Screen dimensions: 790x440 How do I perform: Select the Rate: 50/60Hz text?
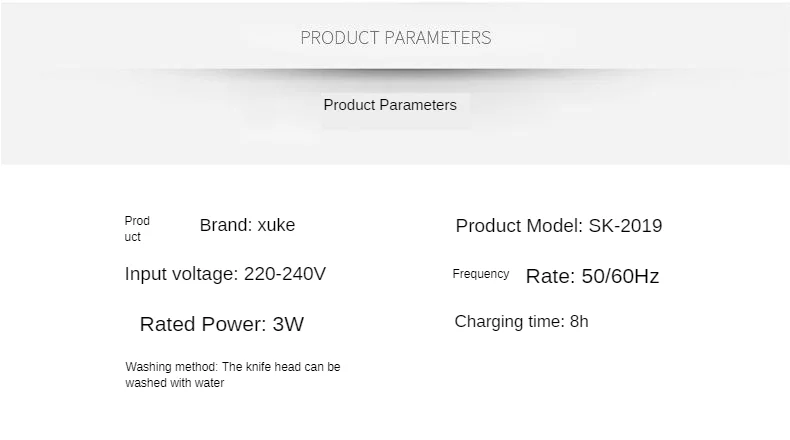[x=592, y=276]
